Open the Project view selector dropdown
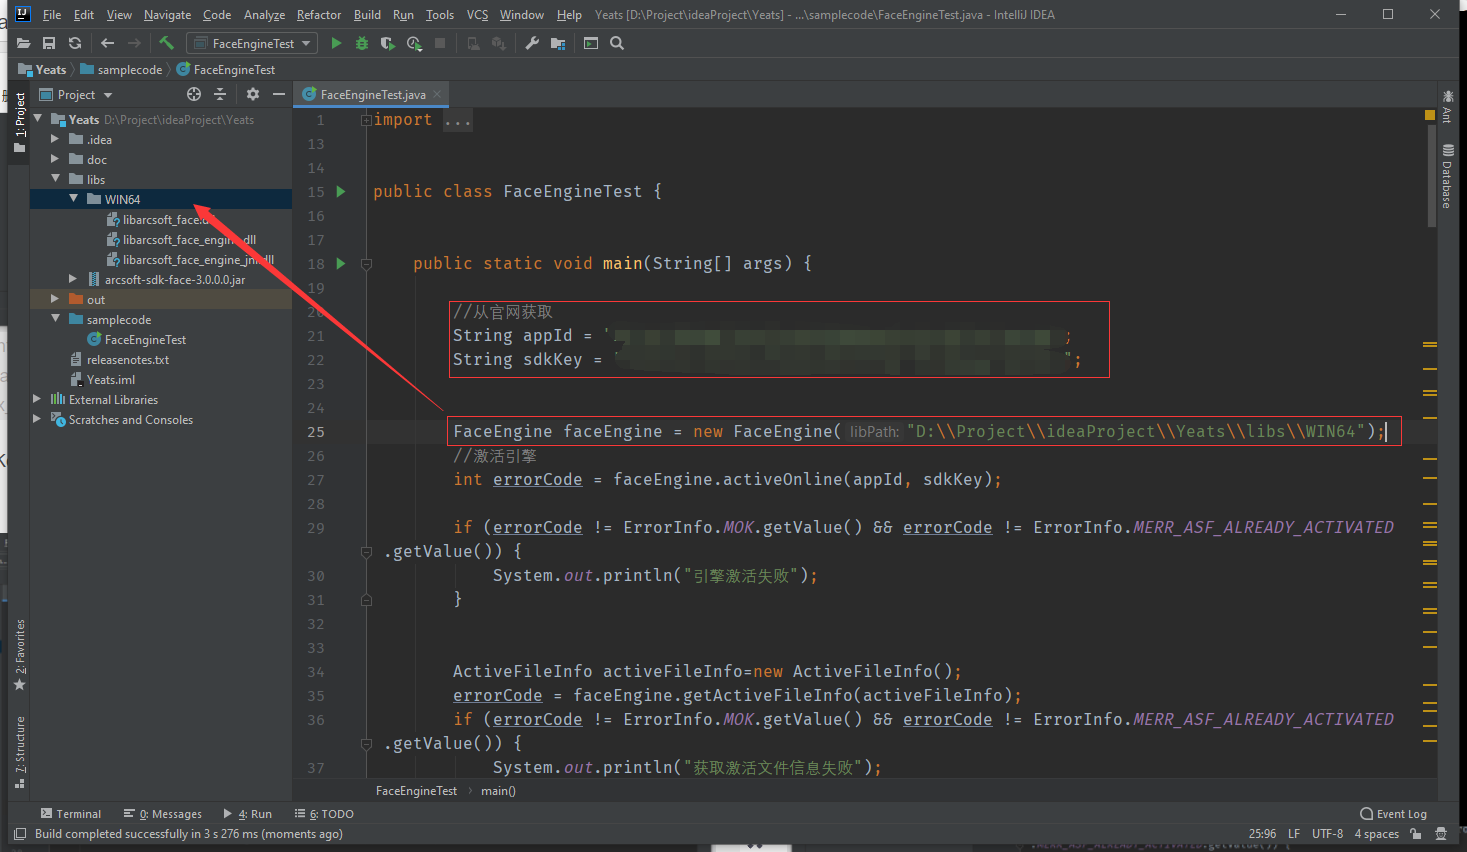Image resolution: width=1467 pixels, height=852 pixels. tap(76, 94)
